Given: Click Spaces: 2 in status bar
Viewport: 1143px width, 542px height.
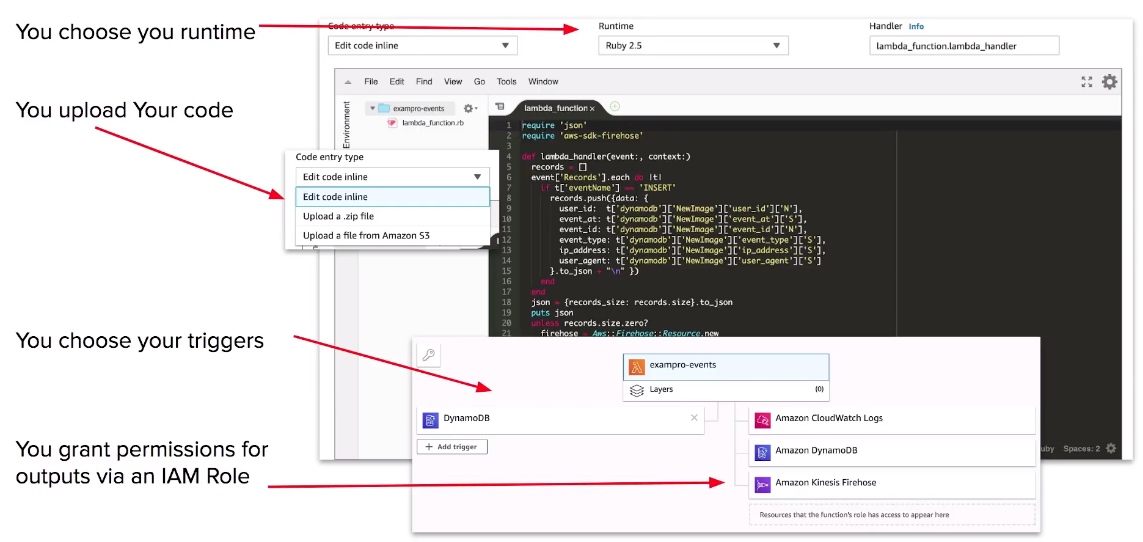Looking at the screenshot, I should (1081, 449).
